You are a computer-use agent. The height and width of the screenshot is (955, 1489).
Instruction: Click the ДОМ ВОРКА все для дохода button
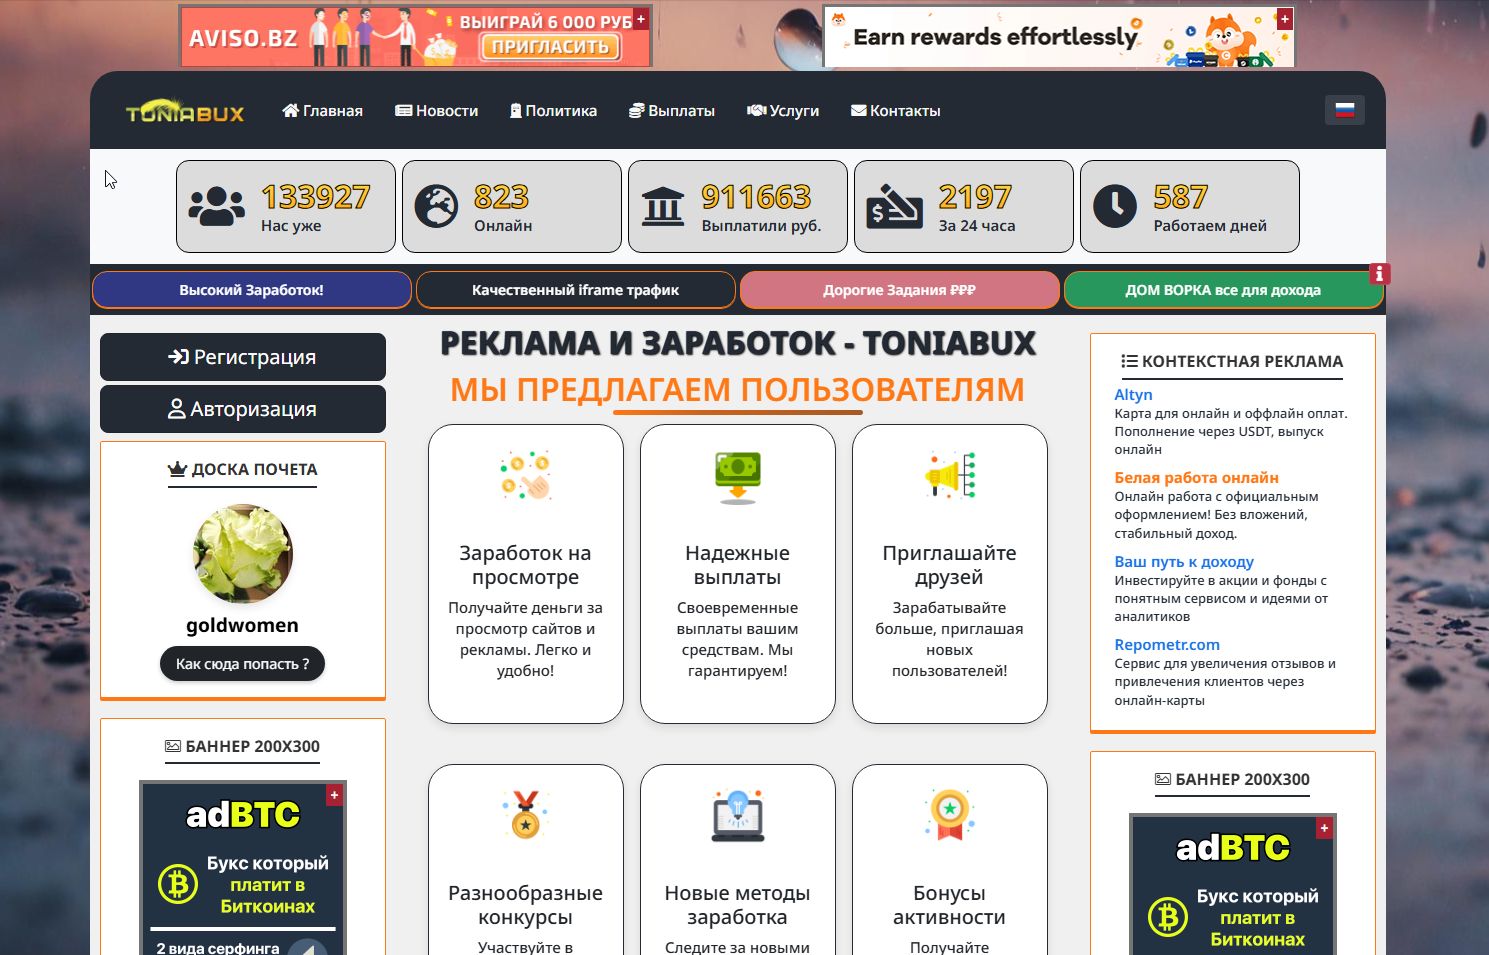click(x=1224, y=290)
